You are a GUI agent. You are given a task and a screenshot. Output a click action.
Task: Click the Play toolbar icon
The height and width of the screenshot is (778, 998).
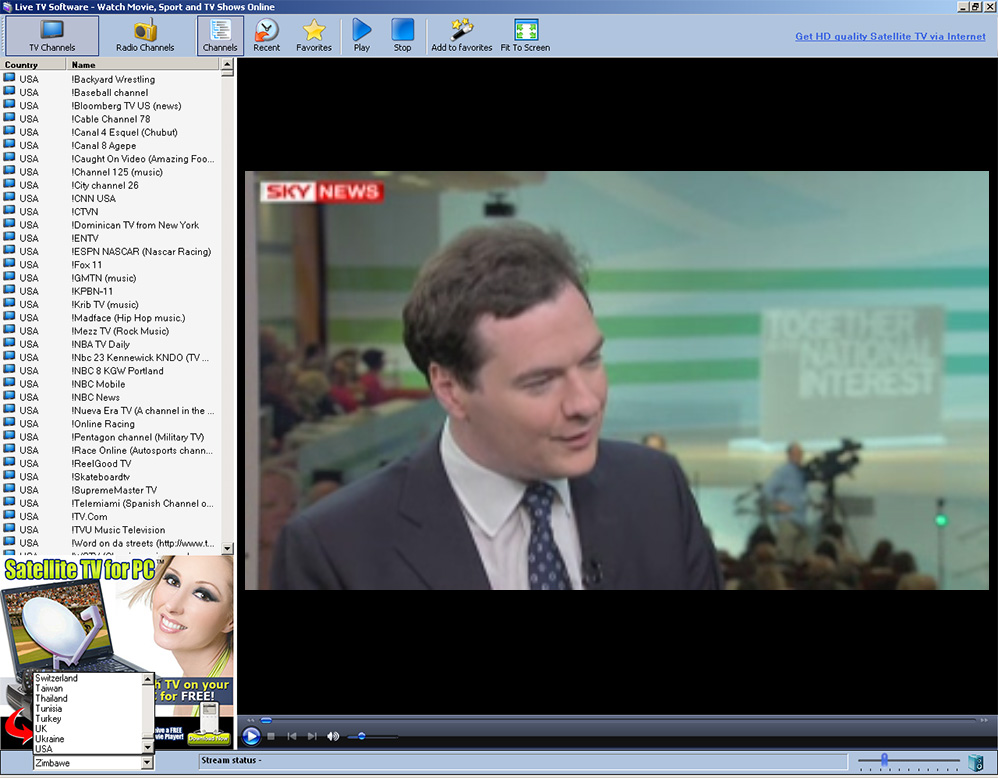[362, 36]
